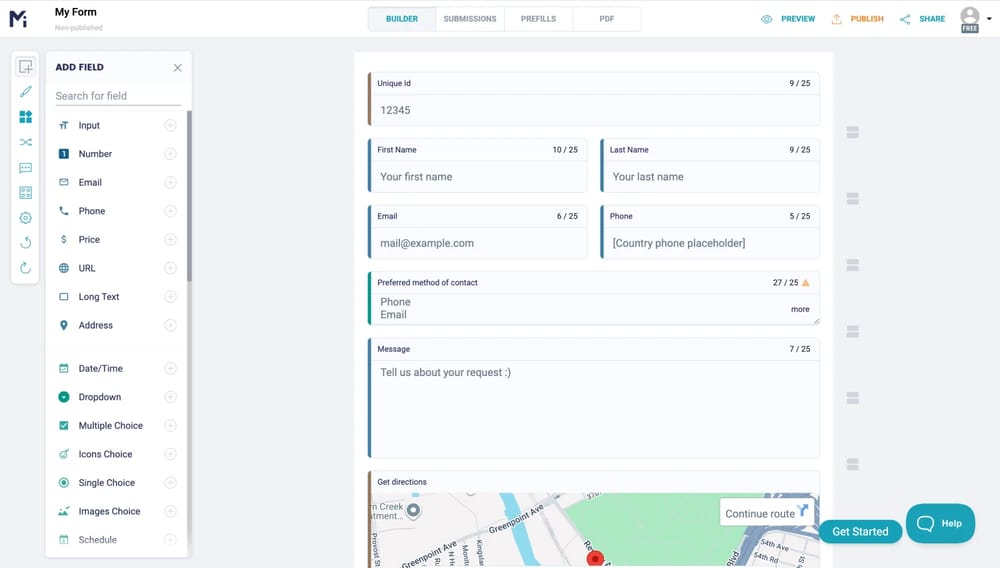Open the PDF tab
This screenshot has height=568, width=1000.
coord(606,19)
